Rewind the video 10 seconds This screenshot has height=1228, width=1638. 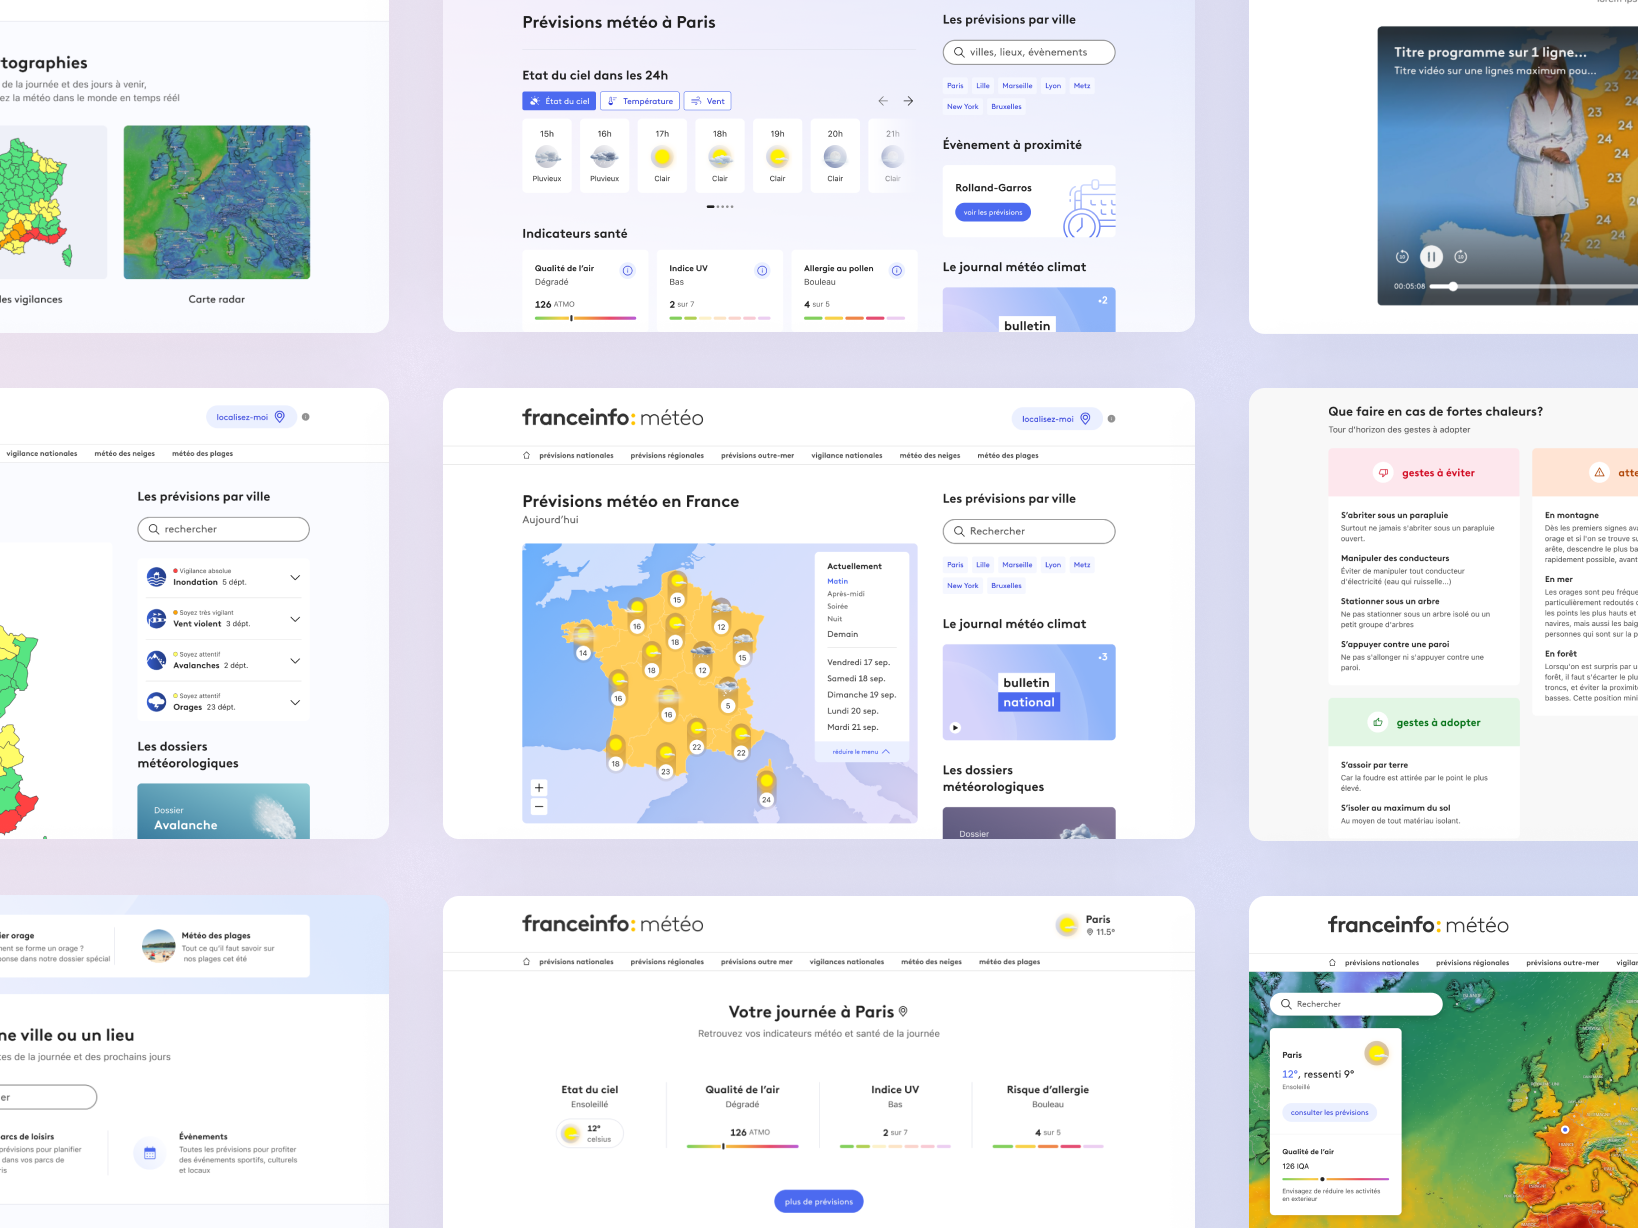(x=1402, y=257)
